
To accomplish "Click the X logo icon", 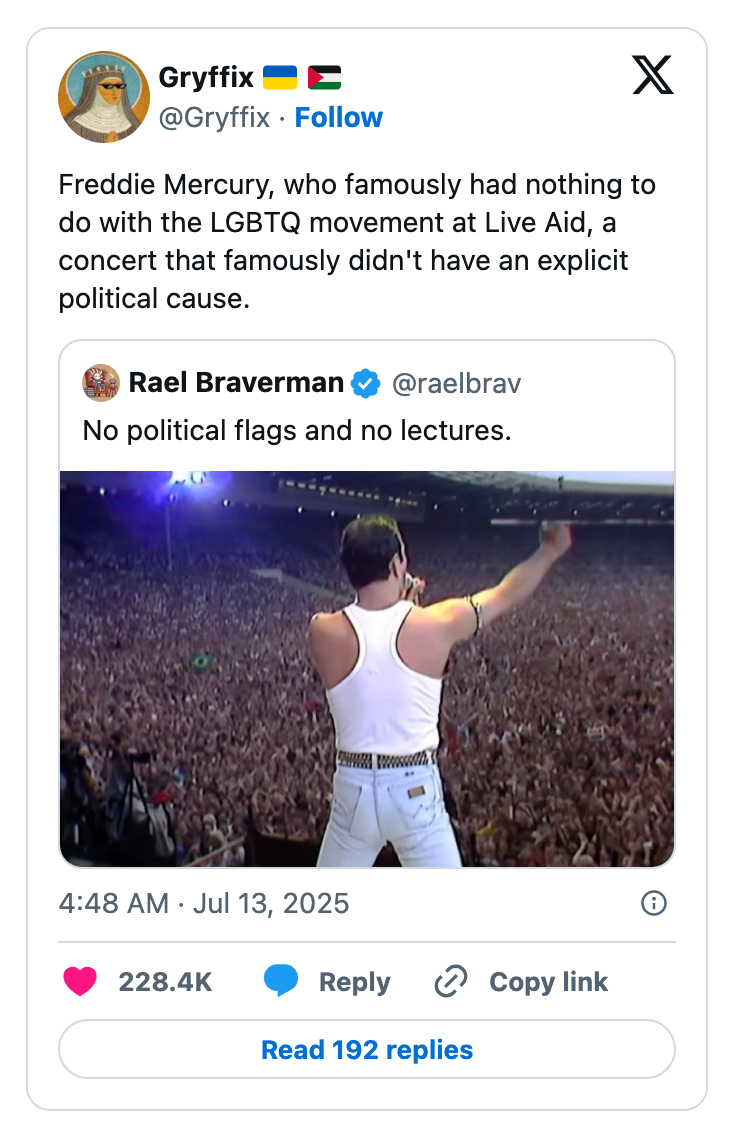I will (x=653, y=75).
